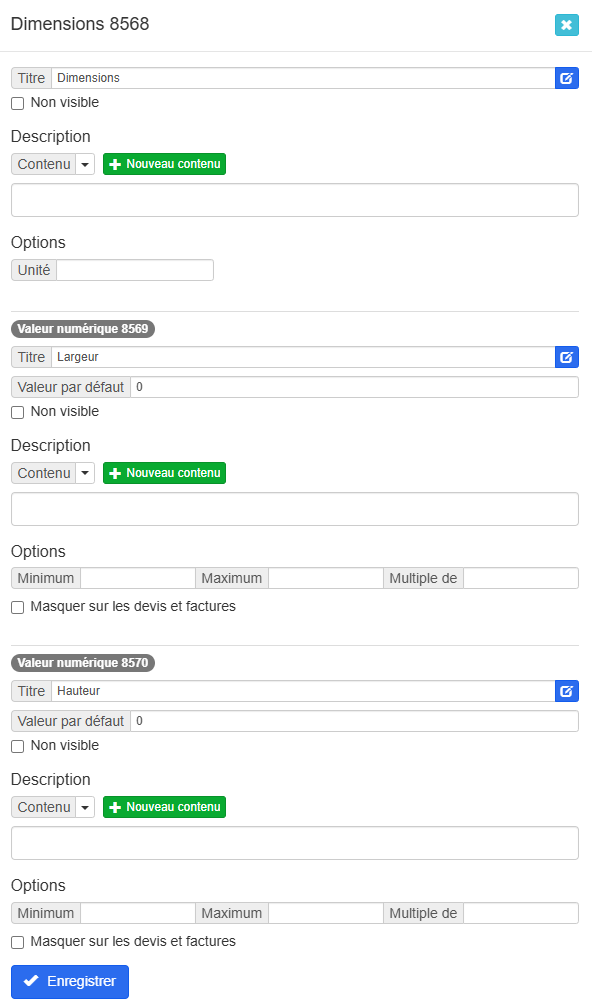Viewport: 592px width, 1006px height.
Task: Click the Valeur par défaut field for Largeur
Action: (x=354, y=388)
